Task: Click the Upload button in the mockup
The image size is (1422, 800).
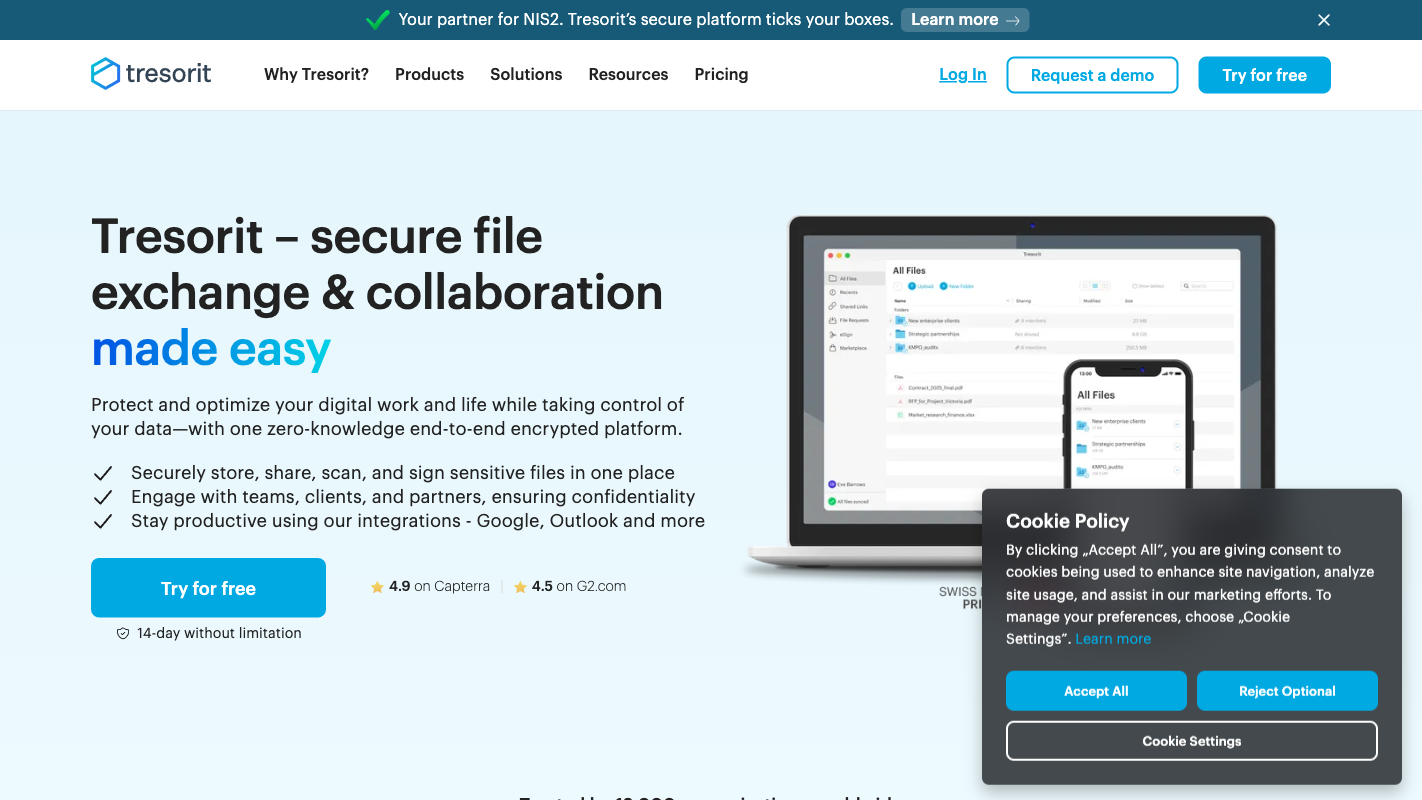Action: pyautogui.click(x=921, y=286)
